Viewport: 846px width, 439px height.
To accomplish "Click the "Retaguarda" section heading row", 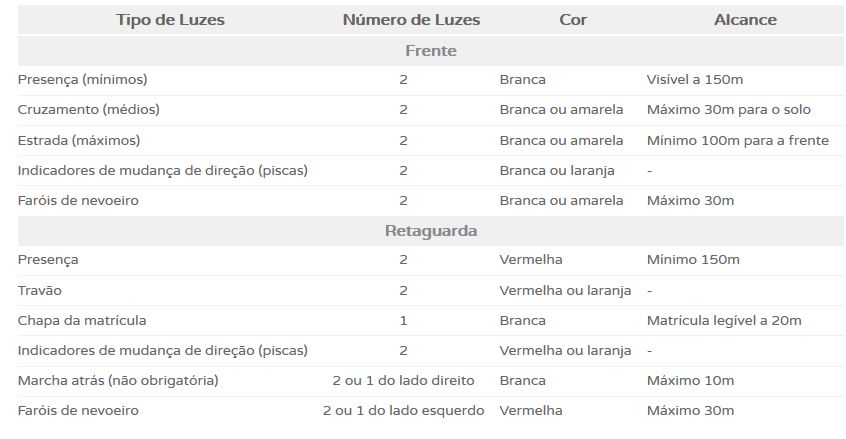I will pyautogui.click(x=431, y=231).
